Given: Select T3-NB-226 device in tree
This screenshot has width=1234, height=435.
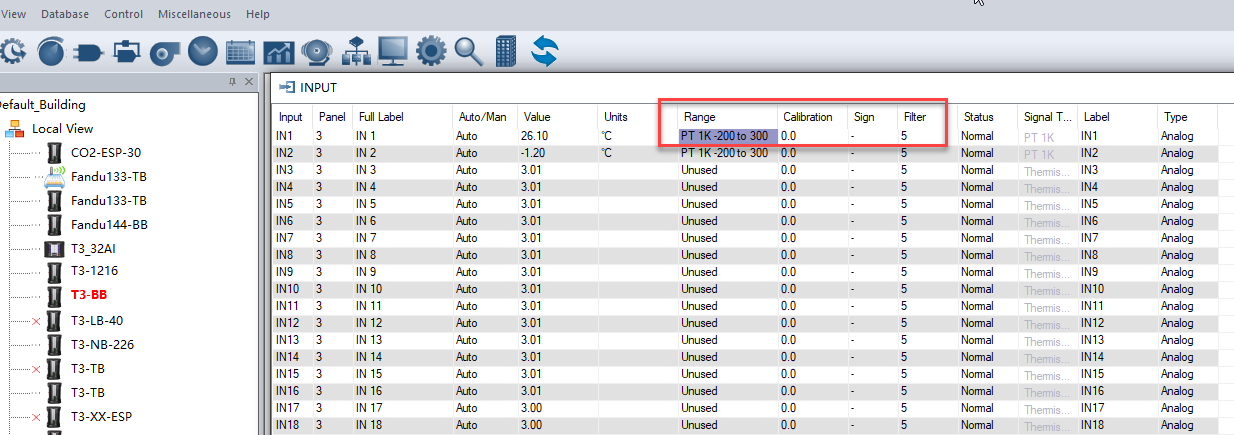Looking at the screenshot, I should coord(102,344).
